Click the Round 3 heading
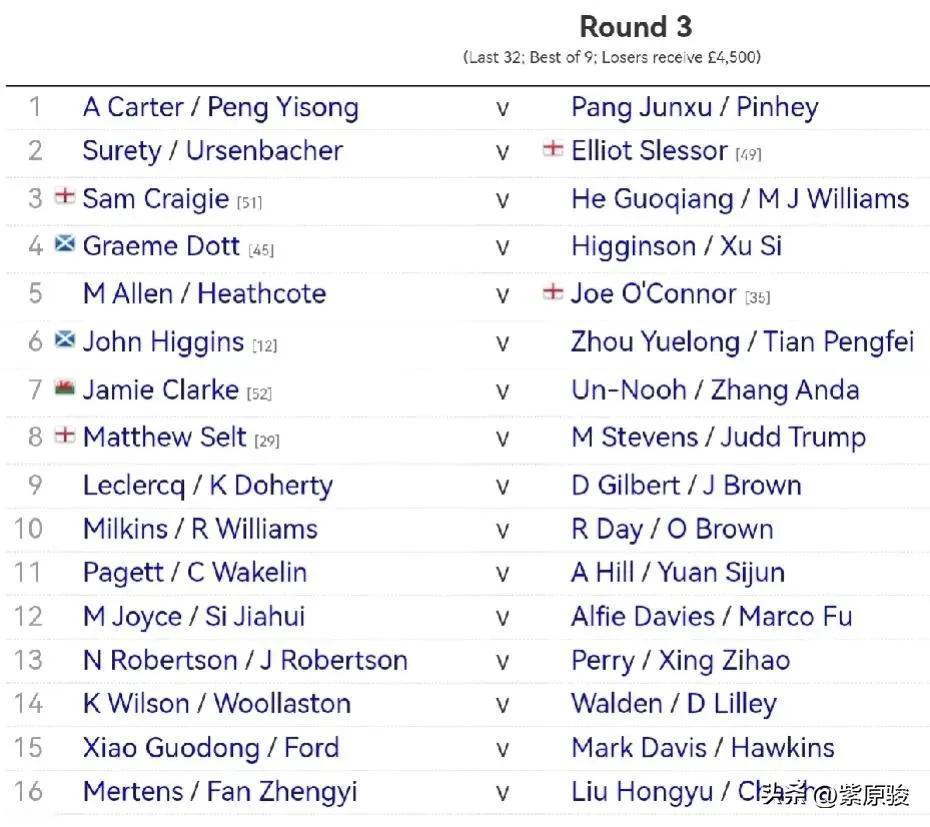930x827 pixels. pyautogui.click(x=636, y=27)
